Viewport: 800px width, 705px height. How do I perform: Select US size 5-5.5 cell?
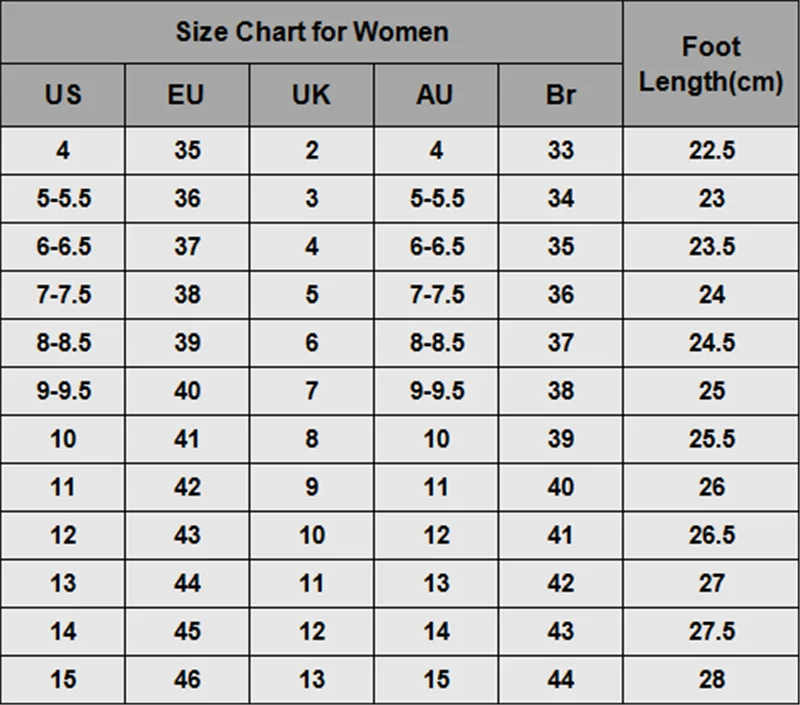pyautogui.click(x=64, y=198)
